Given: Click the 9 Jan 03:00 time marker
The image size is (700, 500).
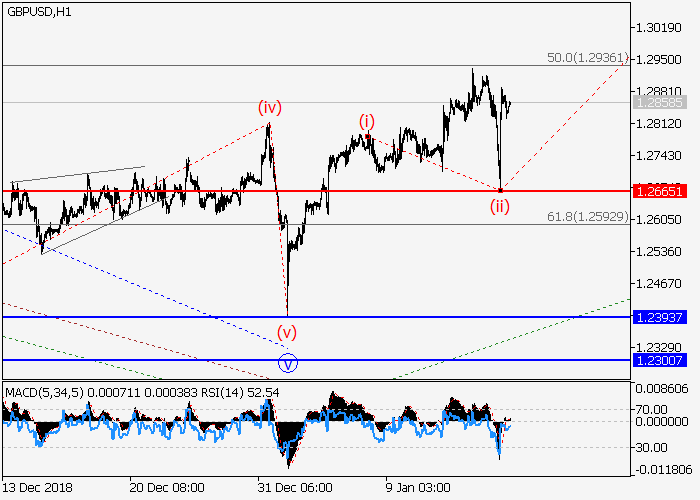Looking at the screenshot, I should (x=418, y=489).
